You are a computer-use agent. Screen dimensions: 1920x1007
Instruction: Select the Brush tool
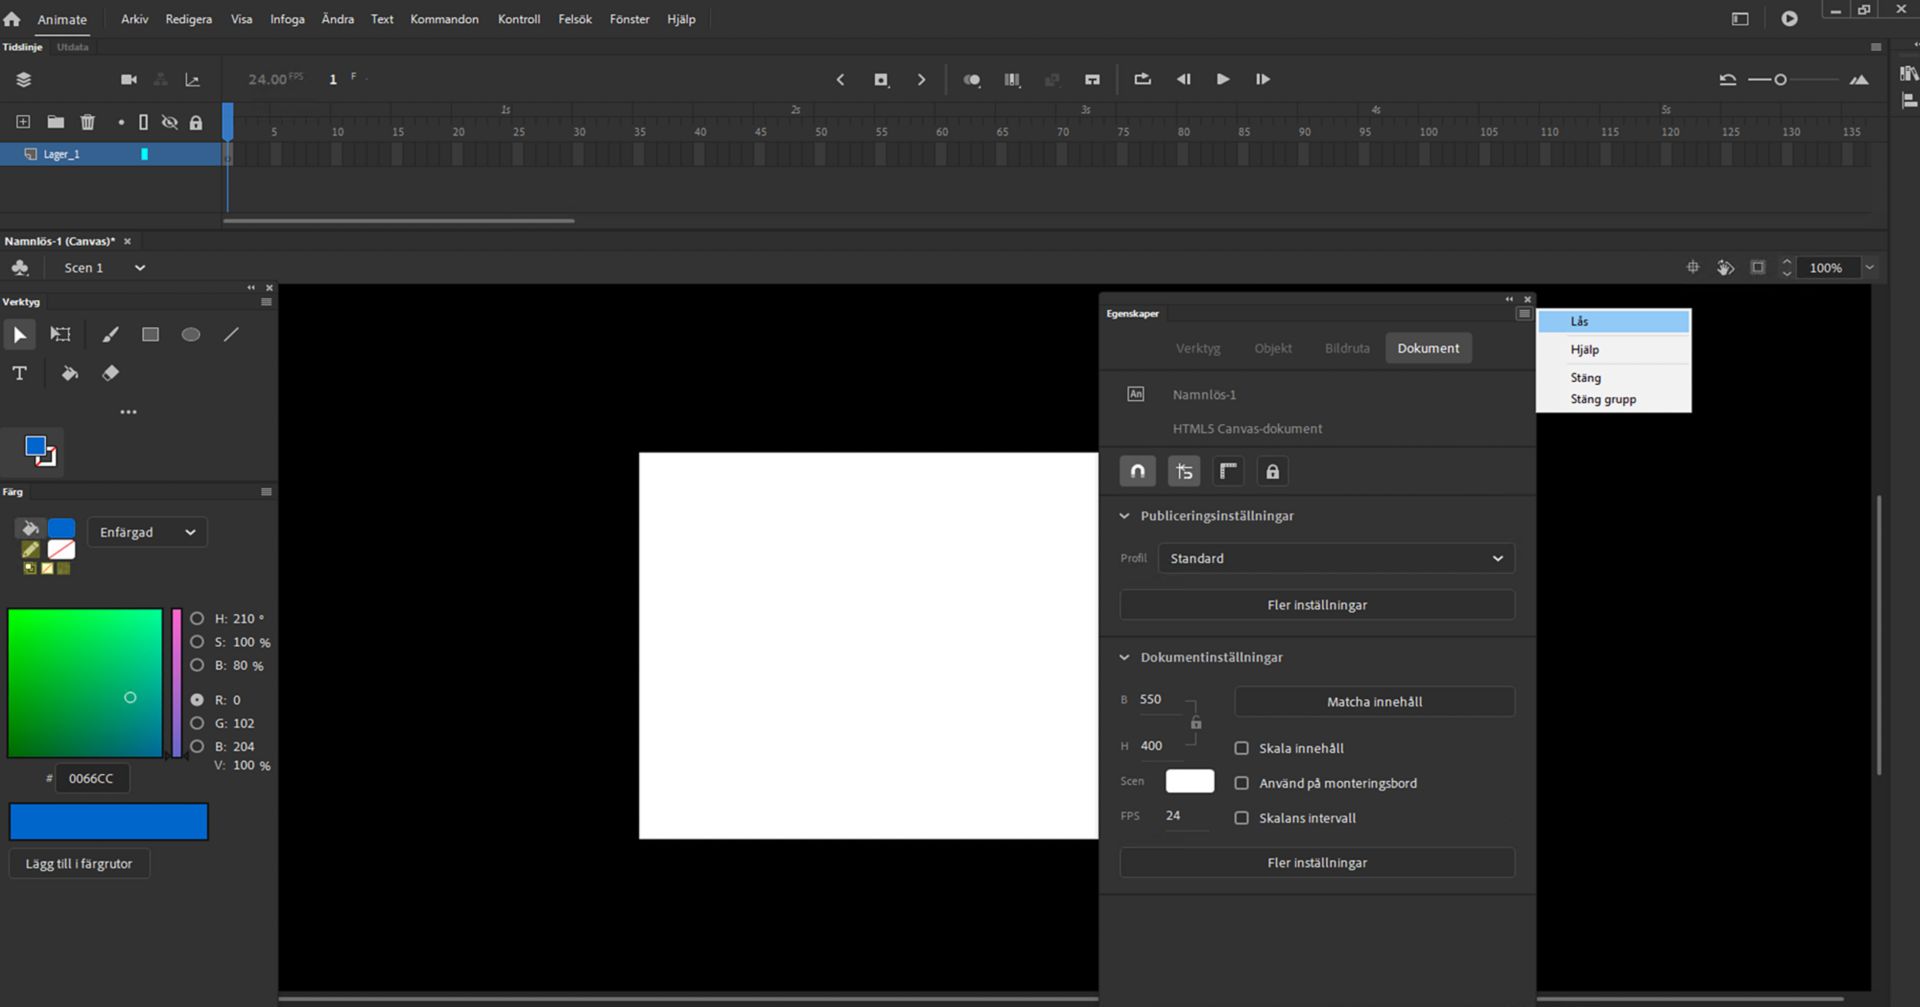[110, 335]
